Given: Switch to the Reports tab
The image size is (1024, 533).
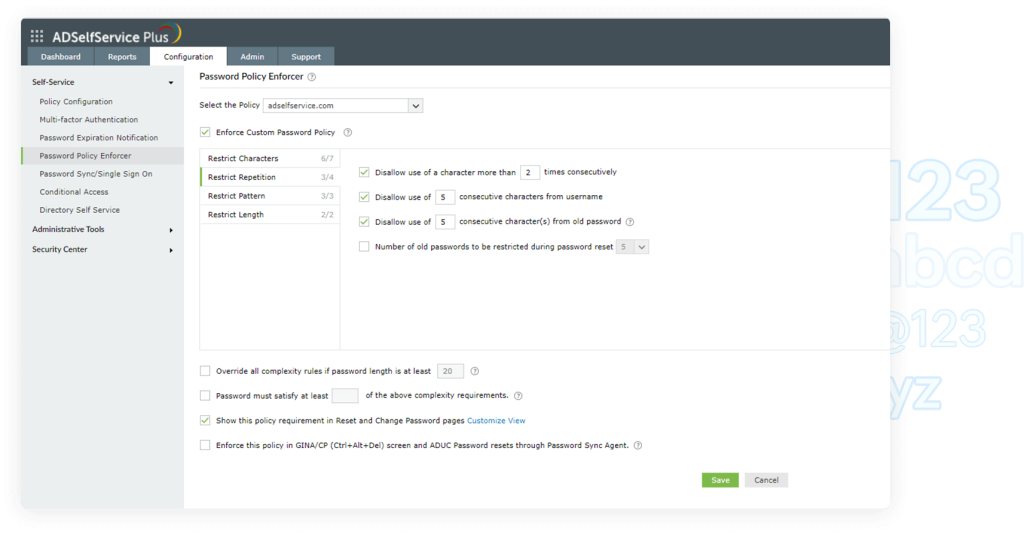Looking at the screenshot, I should tap(122, 57).
